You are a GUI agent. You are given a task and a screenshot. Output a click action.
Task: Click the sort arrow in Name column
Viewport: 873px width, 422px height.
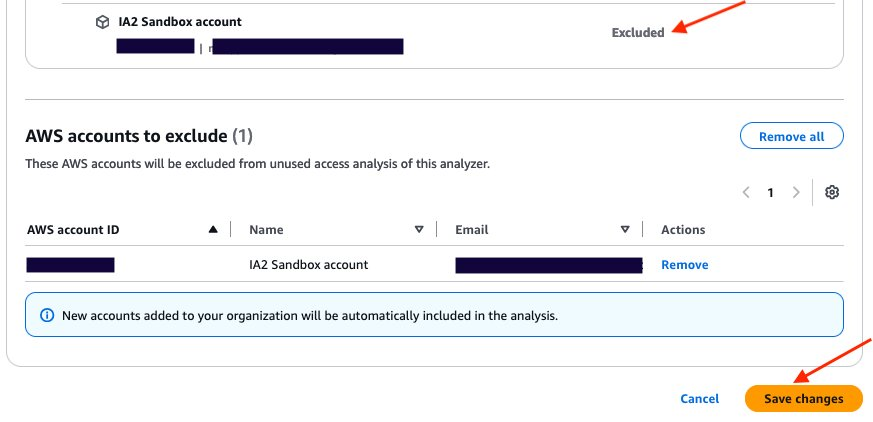coord(419,230)
